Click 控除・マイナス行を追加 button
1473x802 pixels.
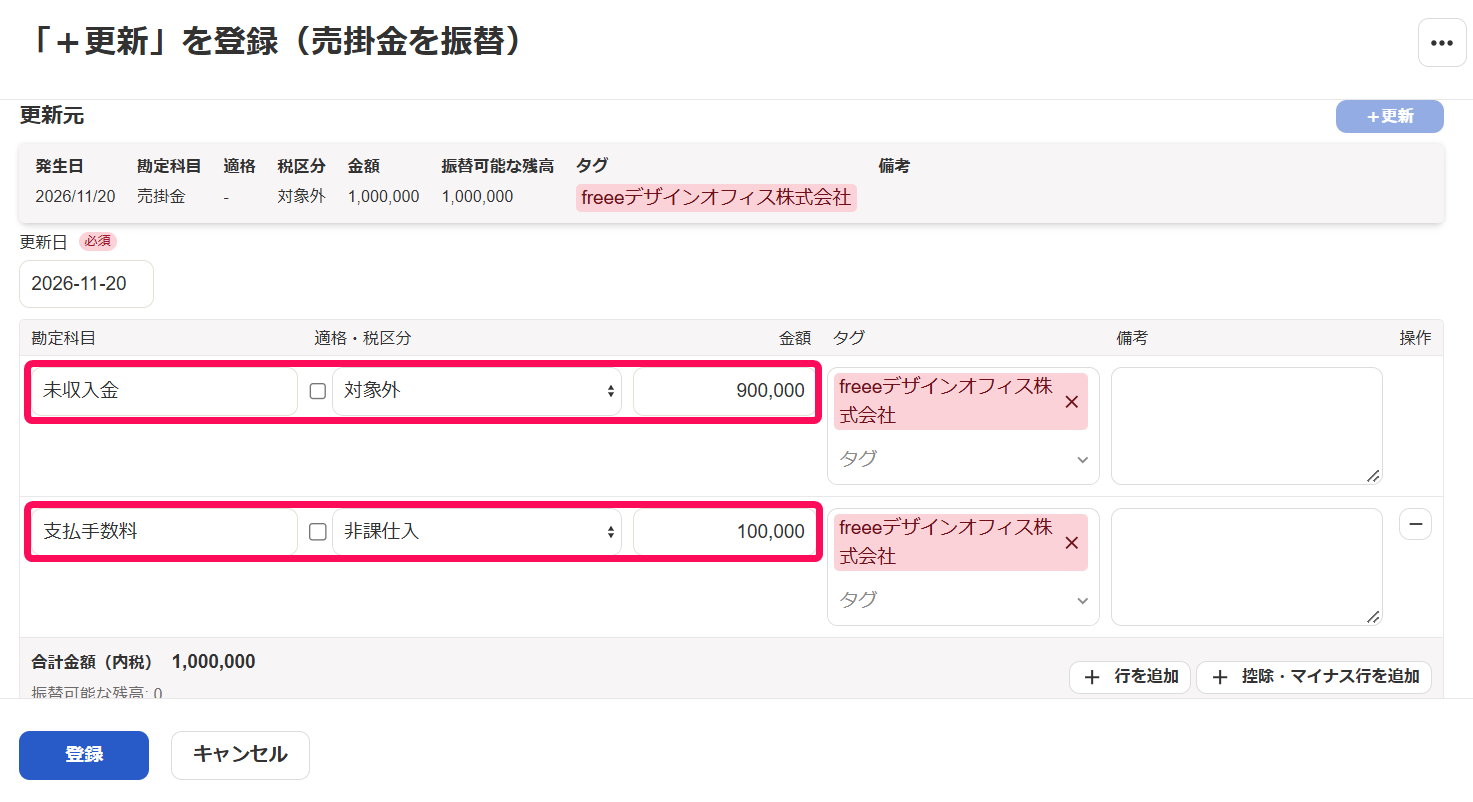[x=1314, y=677]
